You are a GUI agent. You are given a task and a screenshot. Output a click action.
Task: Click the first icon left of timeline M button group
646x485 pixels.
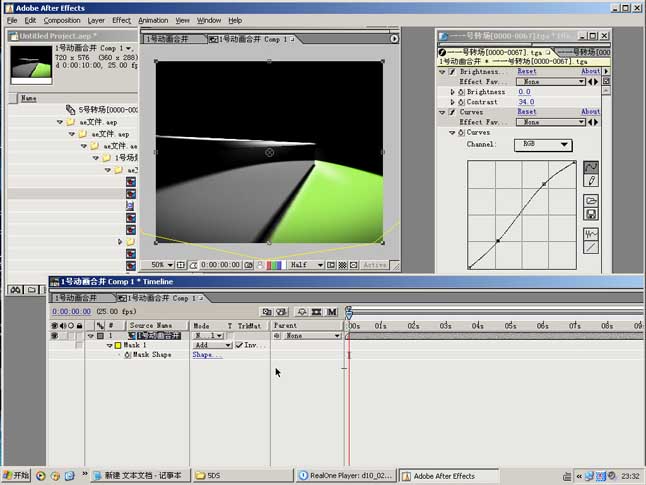coord(267,312)
